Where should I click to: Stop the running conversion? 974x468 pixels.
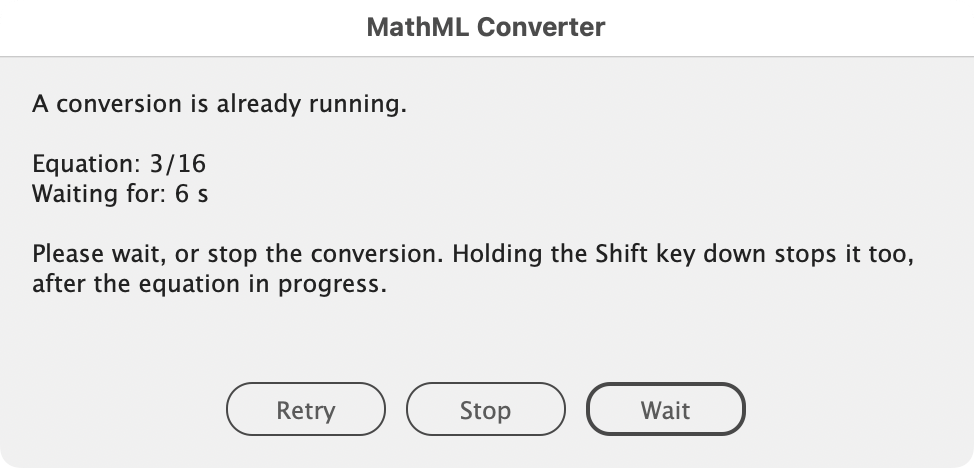click(486, 410)
